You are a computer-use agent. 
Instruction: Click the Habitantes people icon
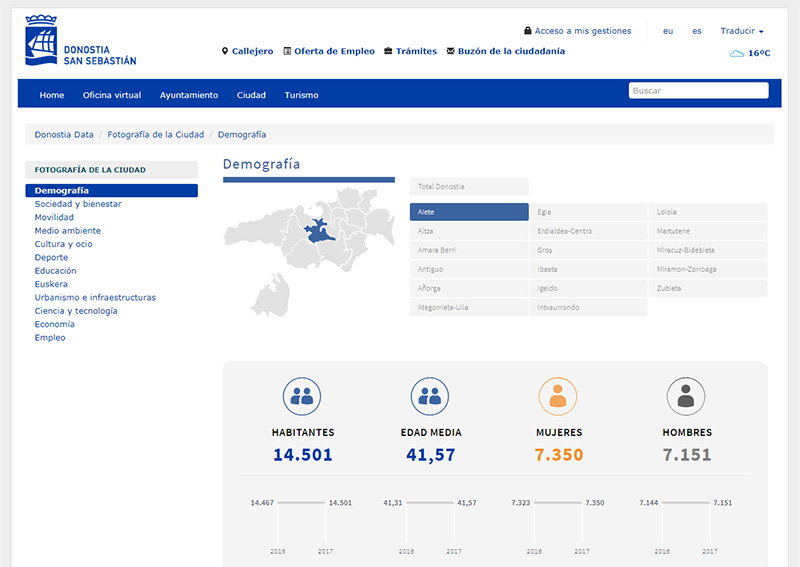[302, 397]
